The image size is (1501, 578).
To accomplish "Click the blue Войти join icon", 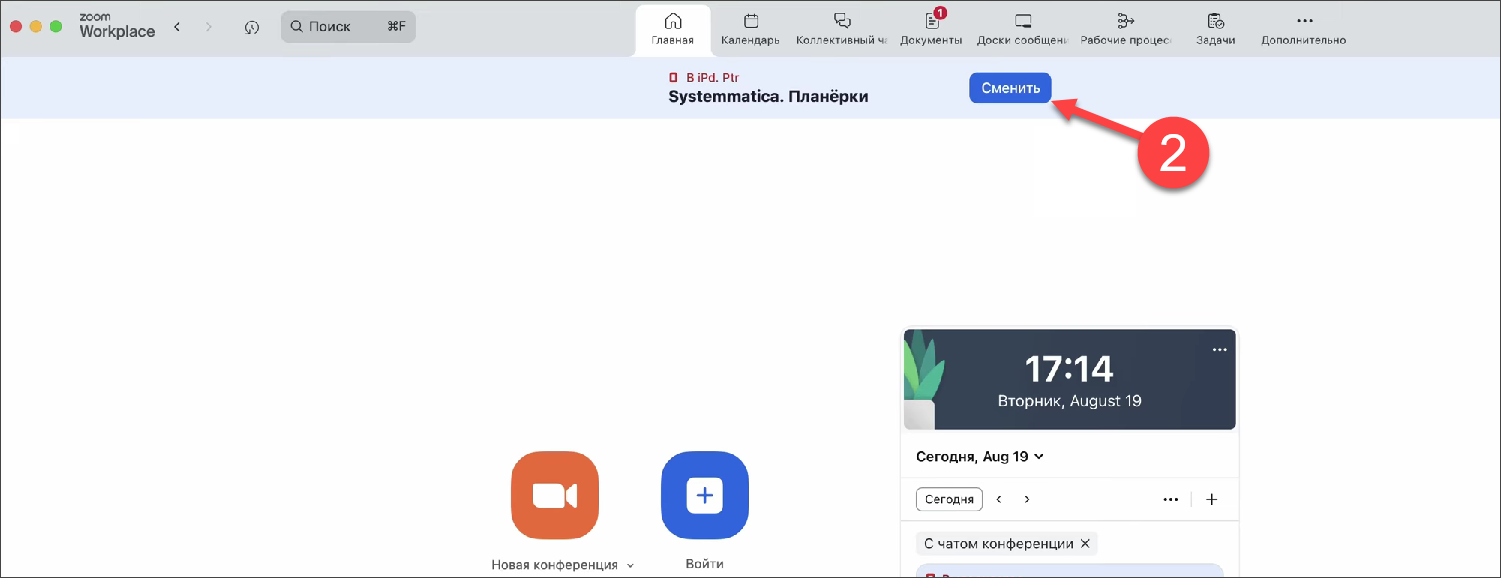I will coord(704,496).
